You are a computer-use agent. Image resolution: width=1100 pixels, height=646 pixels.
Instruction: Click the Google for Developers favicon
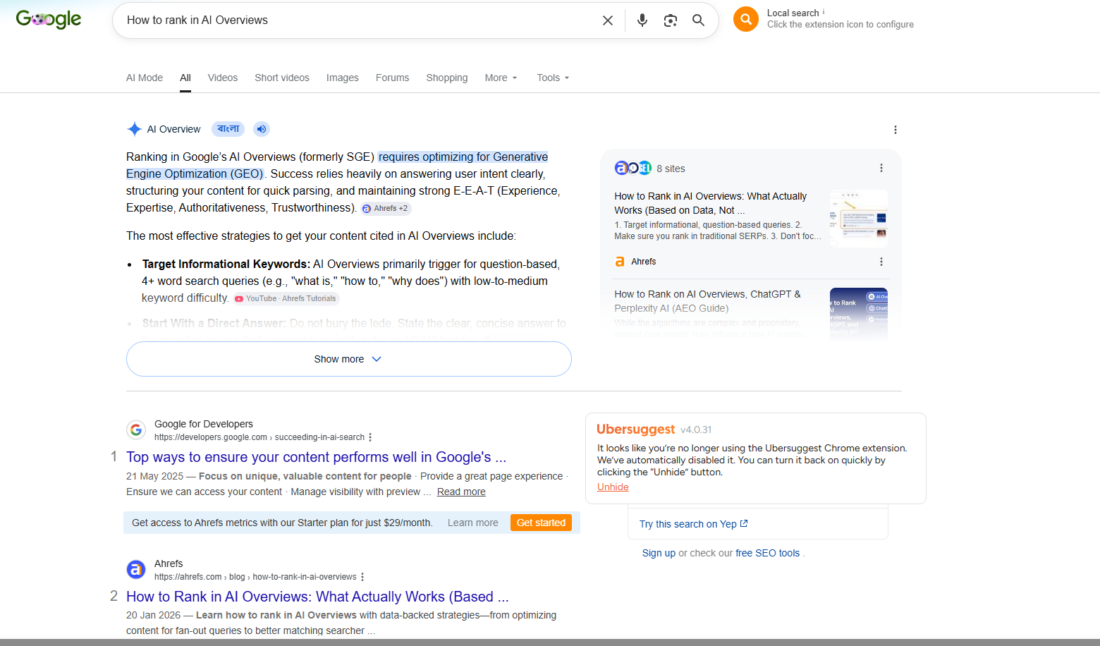click(x=136, y=429)
